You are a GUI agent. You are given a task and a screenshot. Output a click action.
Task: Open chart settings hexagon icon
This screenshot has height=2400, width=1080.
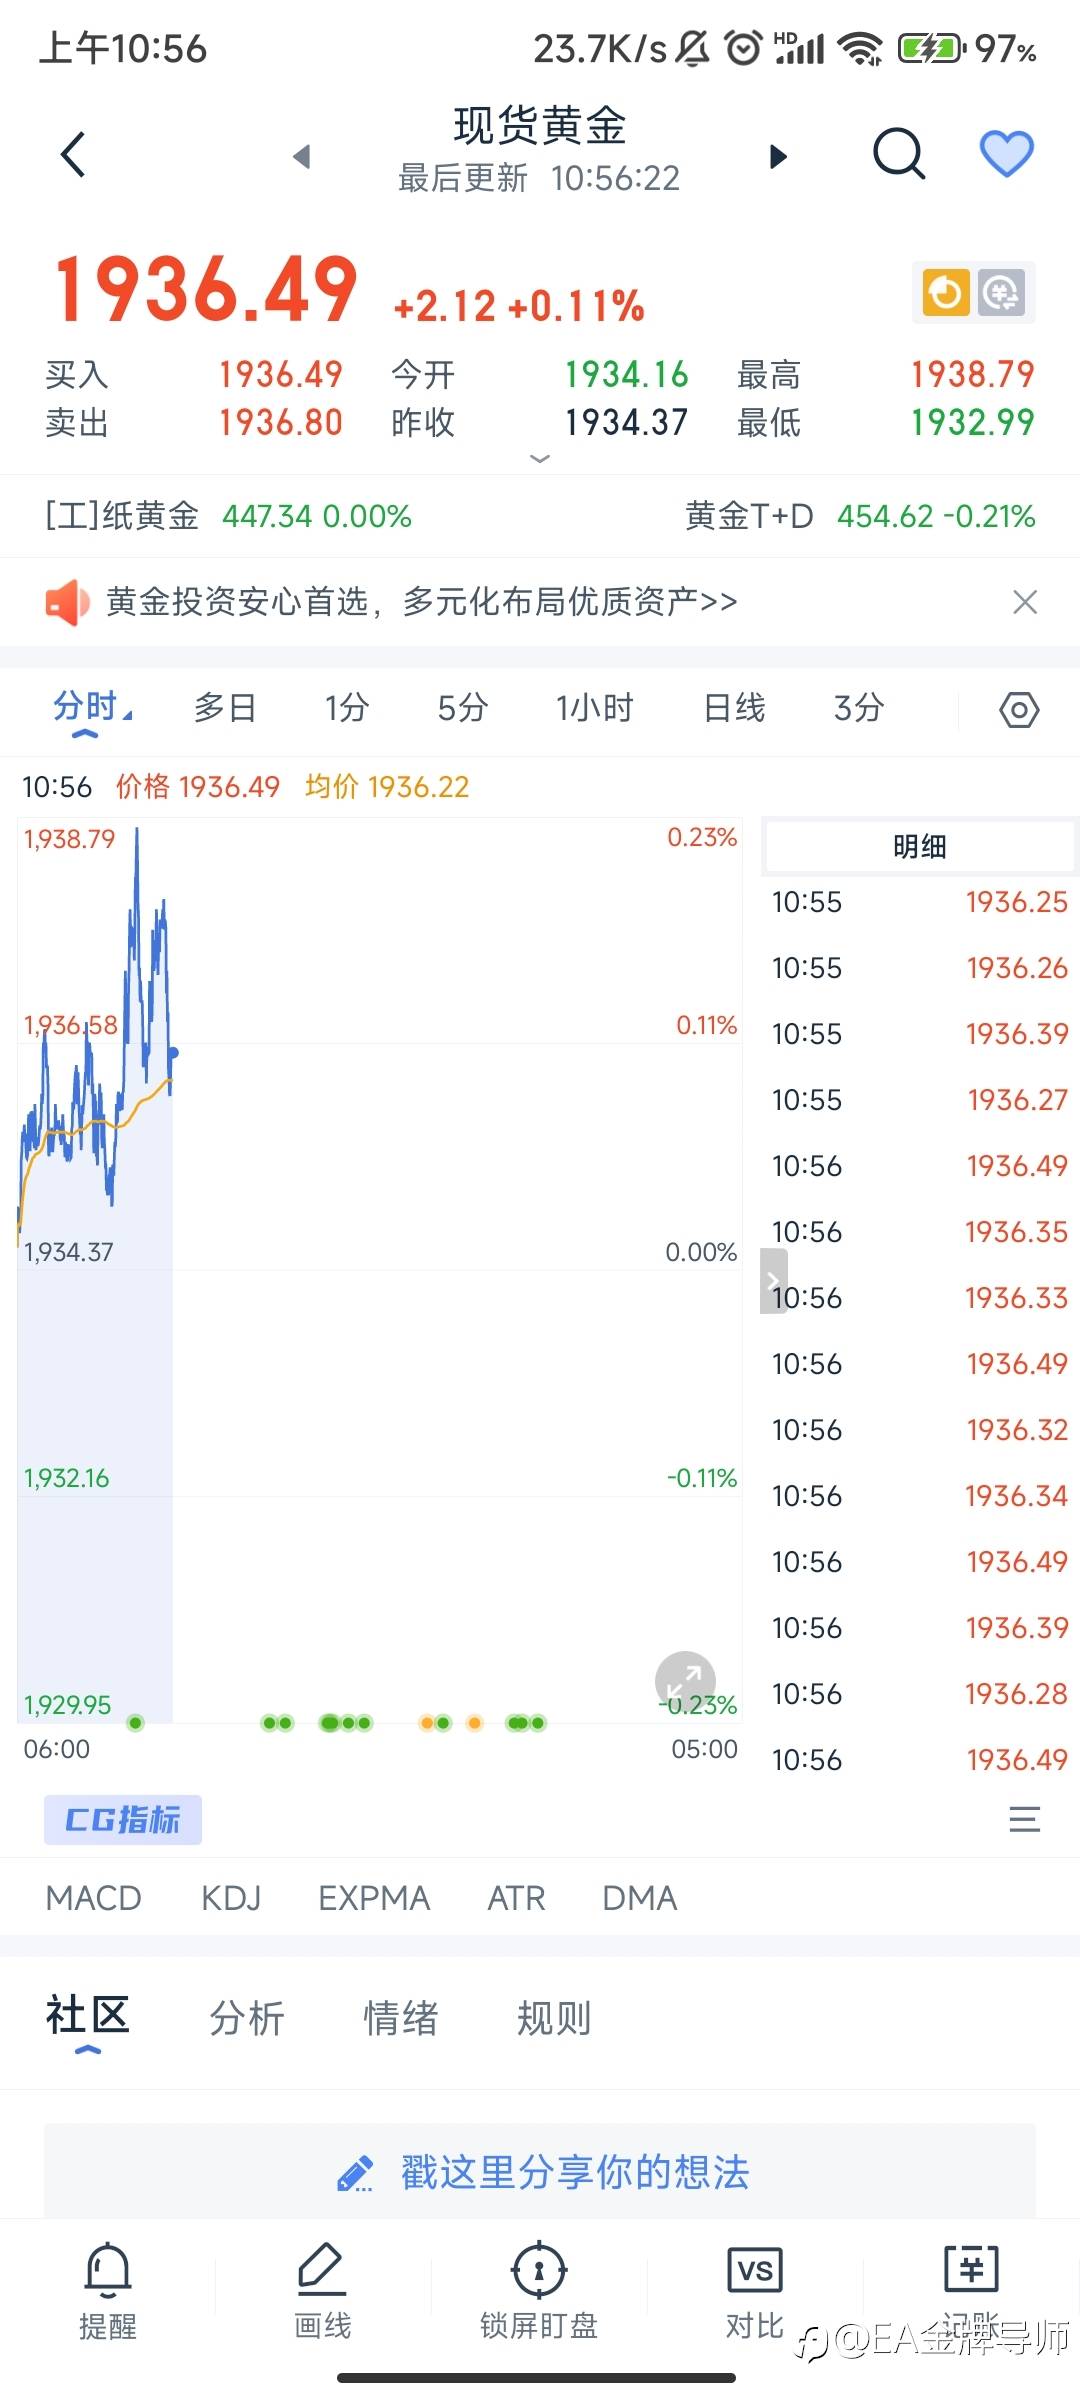[1019, 710]
